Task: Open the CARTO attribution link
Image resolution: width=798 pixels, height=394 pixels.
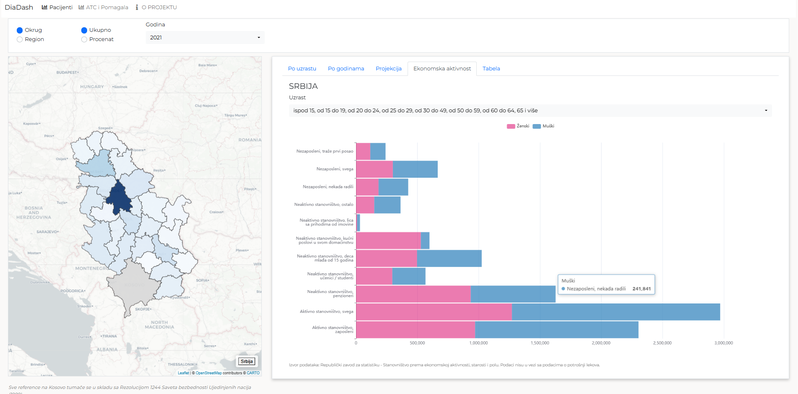Action: (x=253, y=373)
